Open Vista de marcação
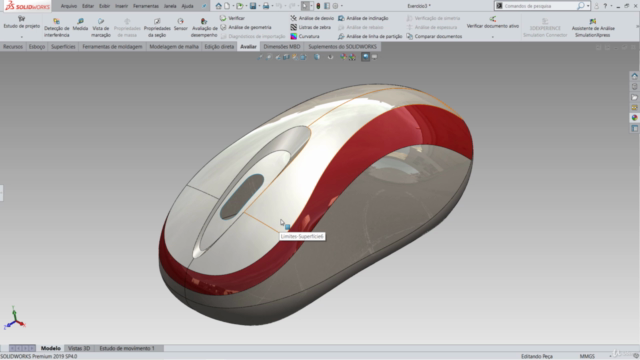The image size is (640, 360). pyautogui.click(x=100, y=27)
